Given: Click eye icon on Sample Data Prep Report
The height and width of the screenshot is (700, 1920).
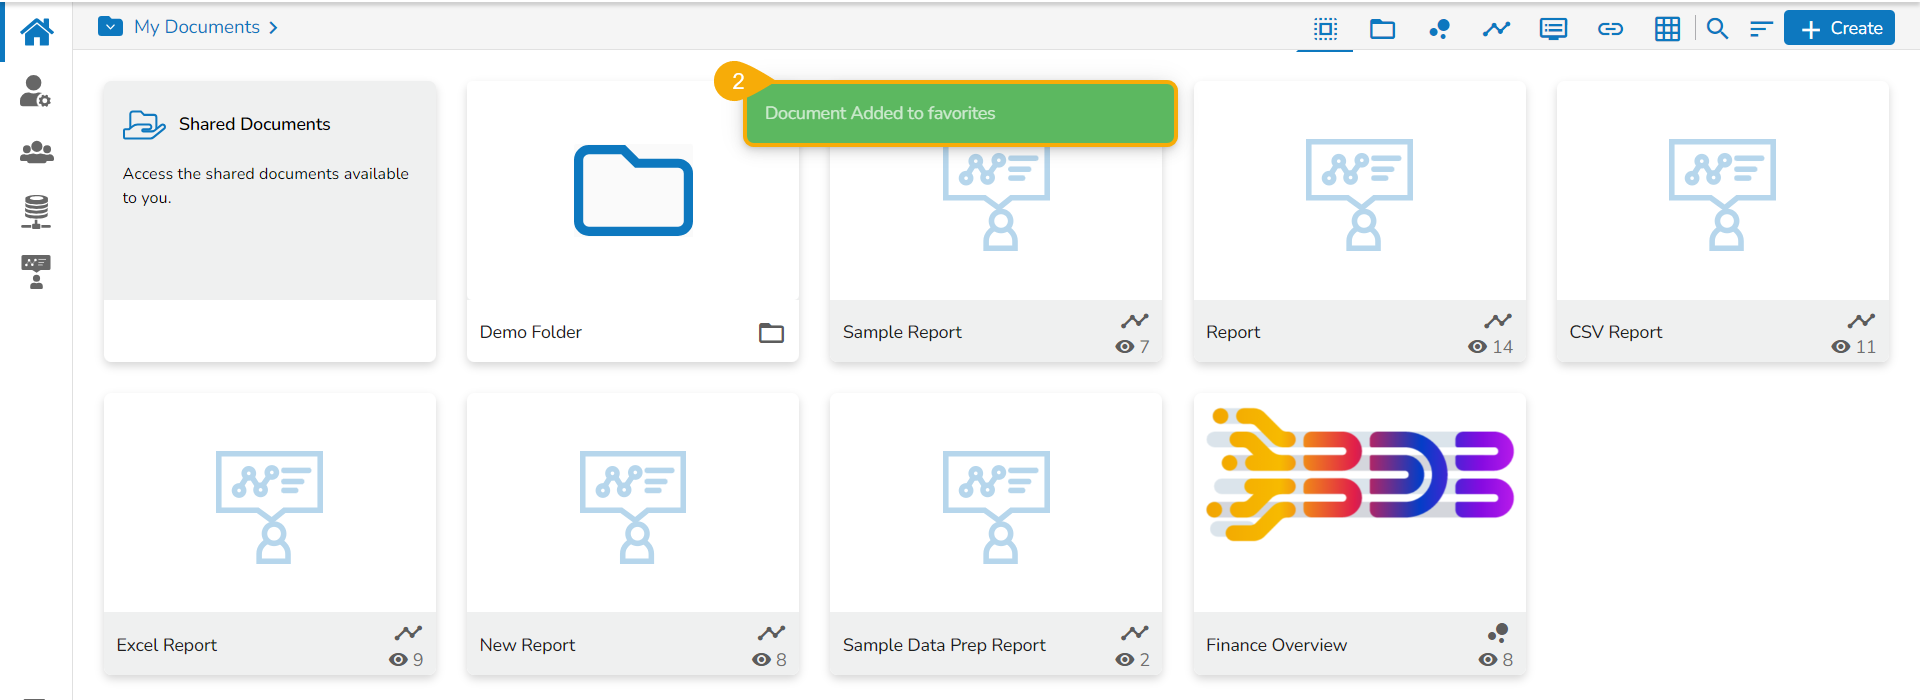Looking at the screenshot, I should pos(1125,660).
